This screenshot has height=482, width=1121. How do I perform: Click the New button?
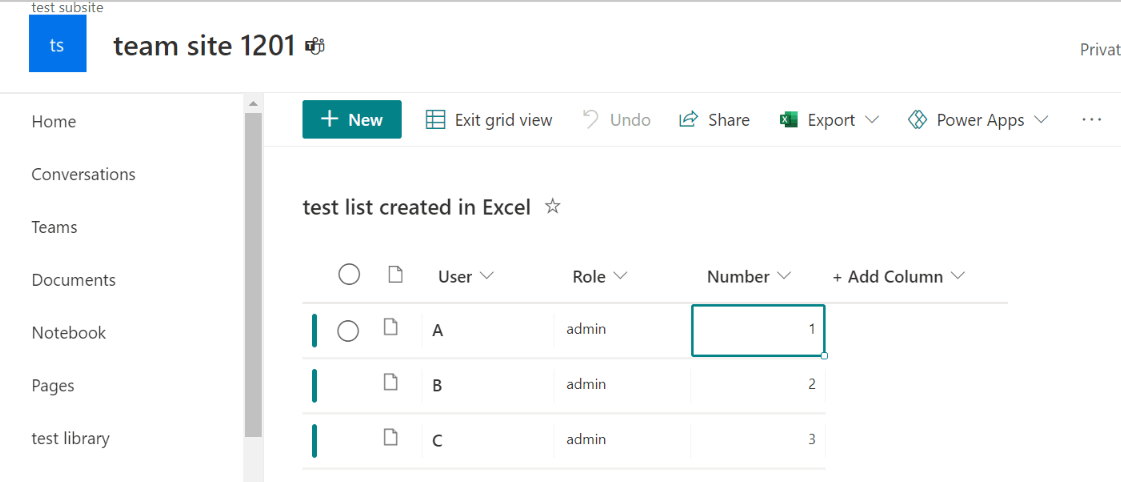point(352,119)
